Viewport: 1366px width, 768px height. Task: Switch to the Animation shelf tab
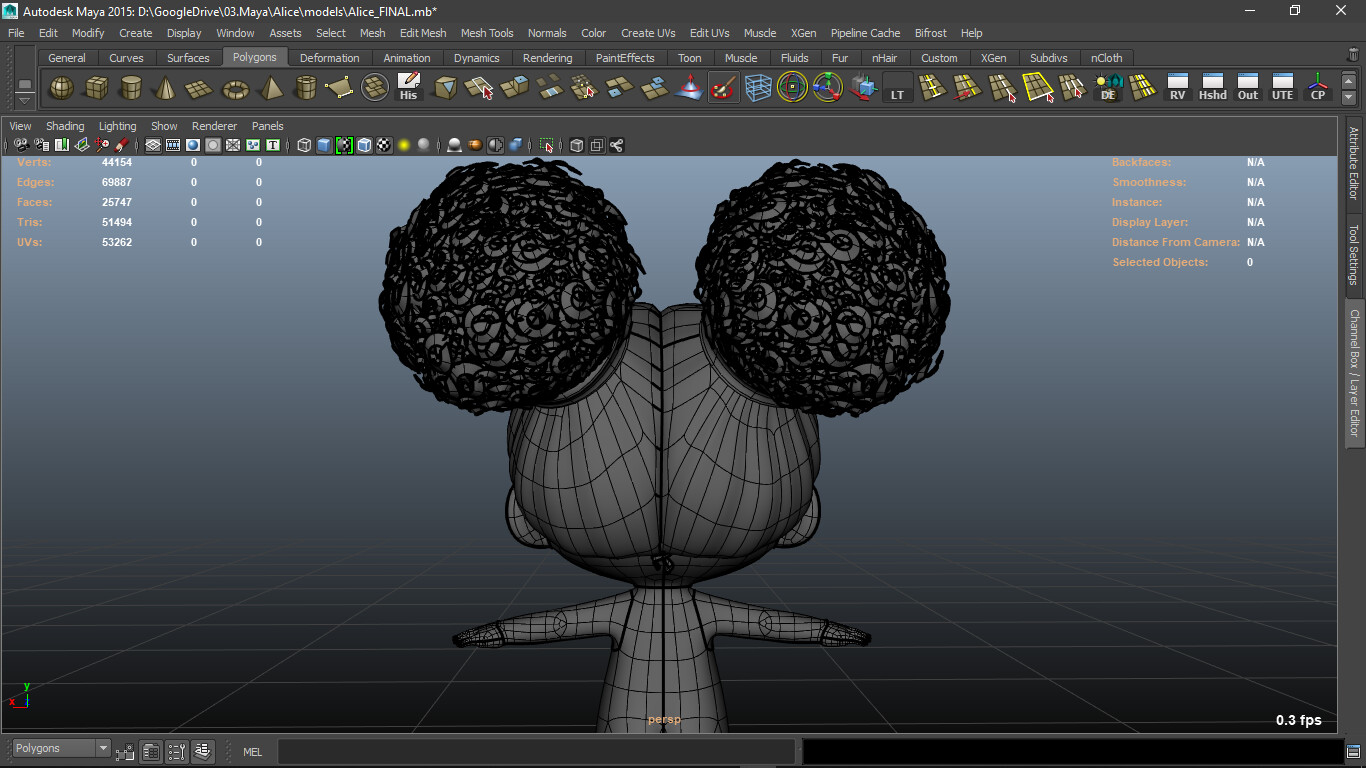pyautogui.click(x=407, y=58)
